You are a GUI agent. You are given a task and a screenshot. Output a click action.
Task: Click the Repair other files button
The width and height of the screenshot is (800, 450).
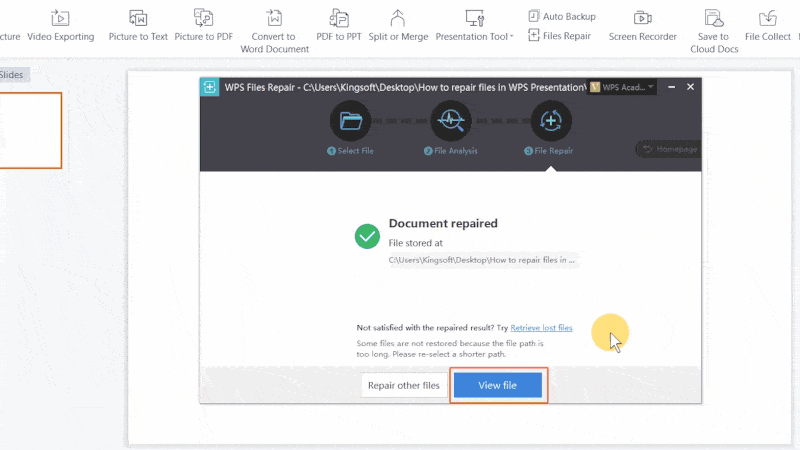tap(404, 385)
